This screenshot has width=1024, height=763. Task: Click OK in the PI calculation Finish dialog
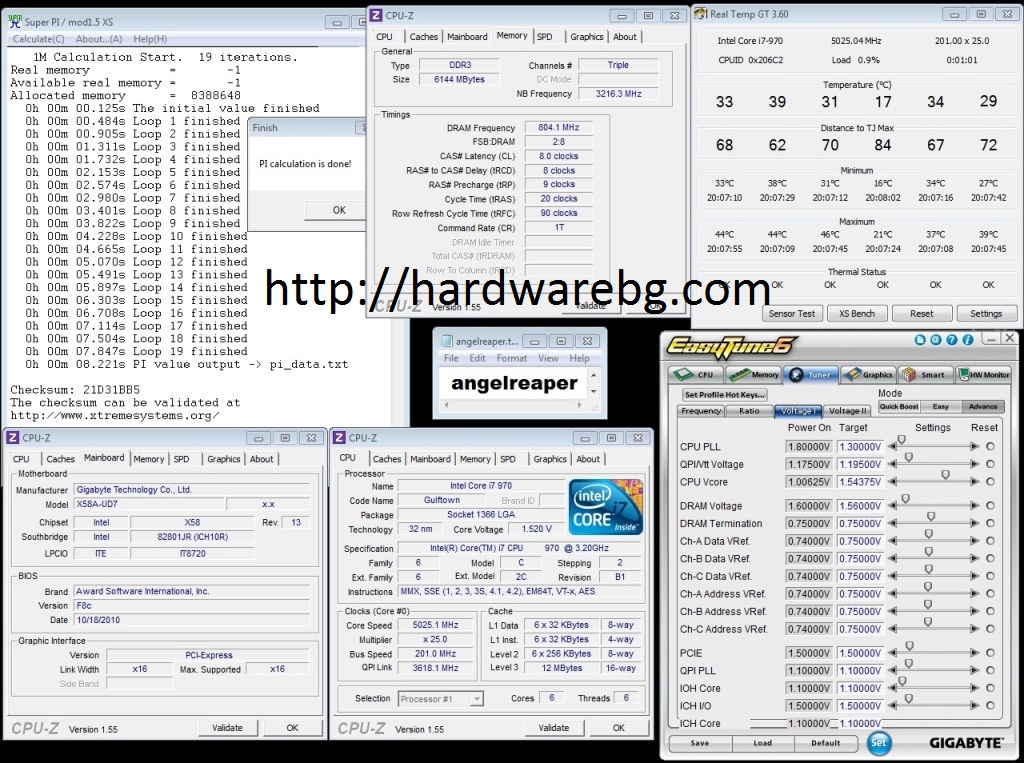(339, 210)
